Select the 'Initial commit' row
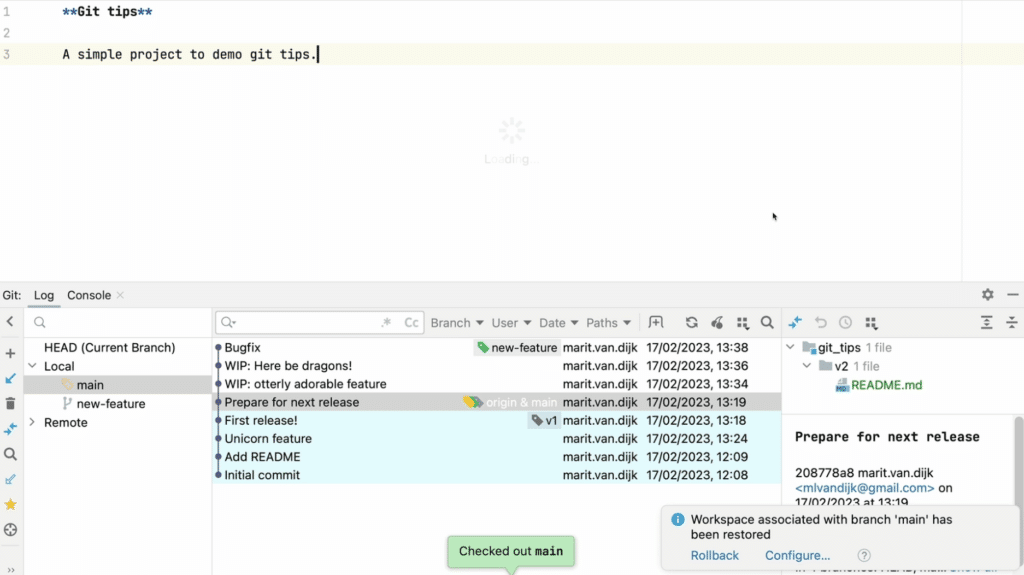 click(x=497, y=475)
